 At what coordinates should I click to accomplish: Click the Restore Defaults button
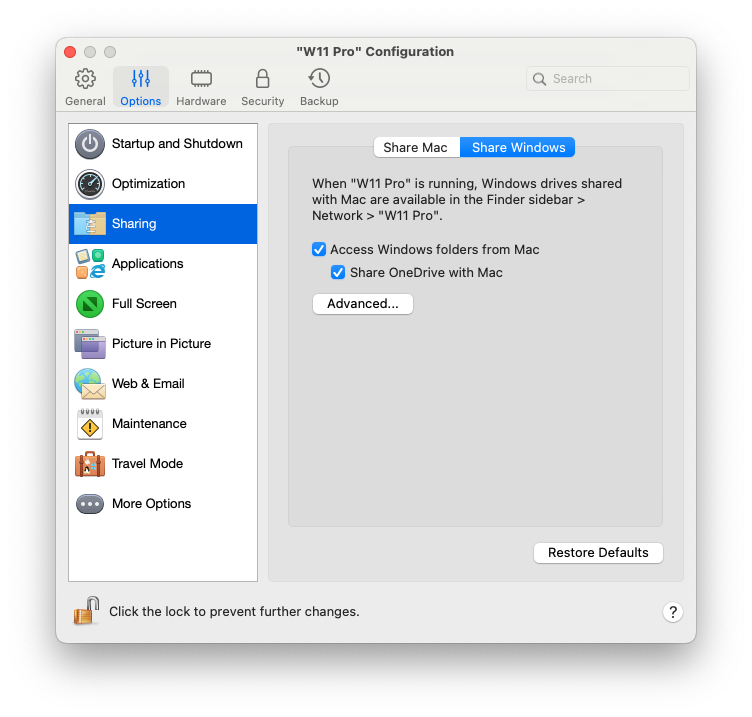click(x=598, y=553)
